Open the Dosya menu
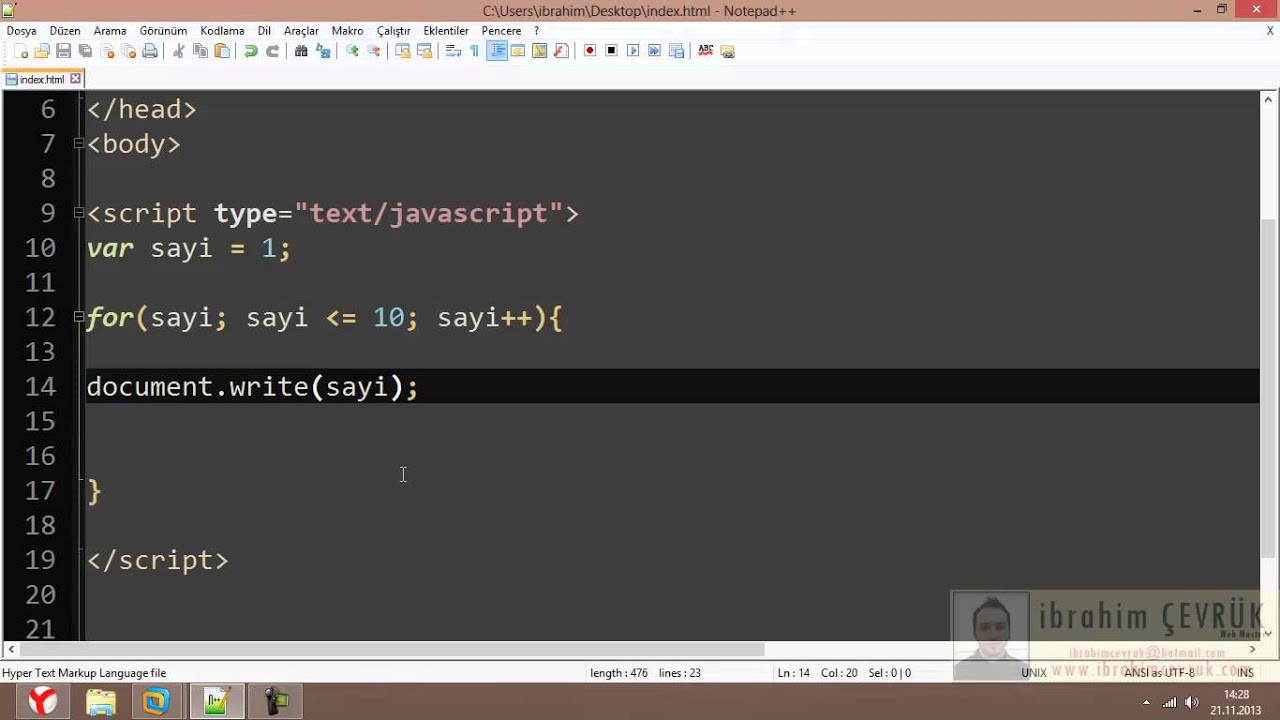This screenshot has width=1280, height=720. pos(21,31)
